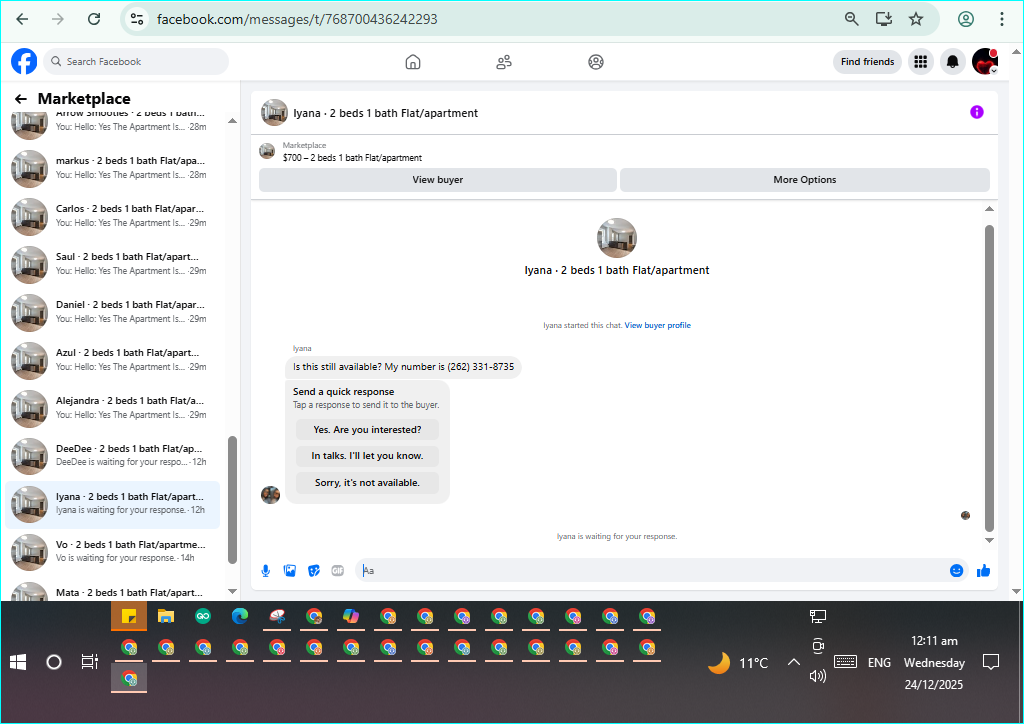Click the browser address bar URL
This screenshot has width=1024, height=724.
(x=297, y=19)
